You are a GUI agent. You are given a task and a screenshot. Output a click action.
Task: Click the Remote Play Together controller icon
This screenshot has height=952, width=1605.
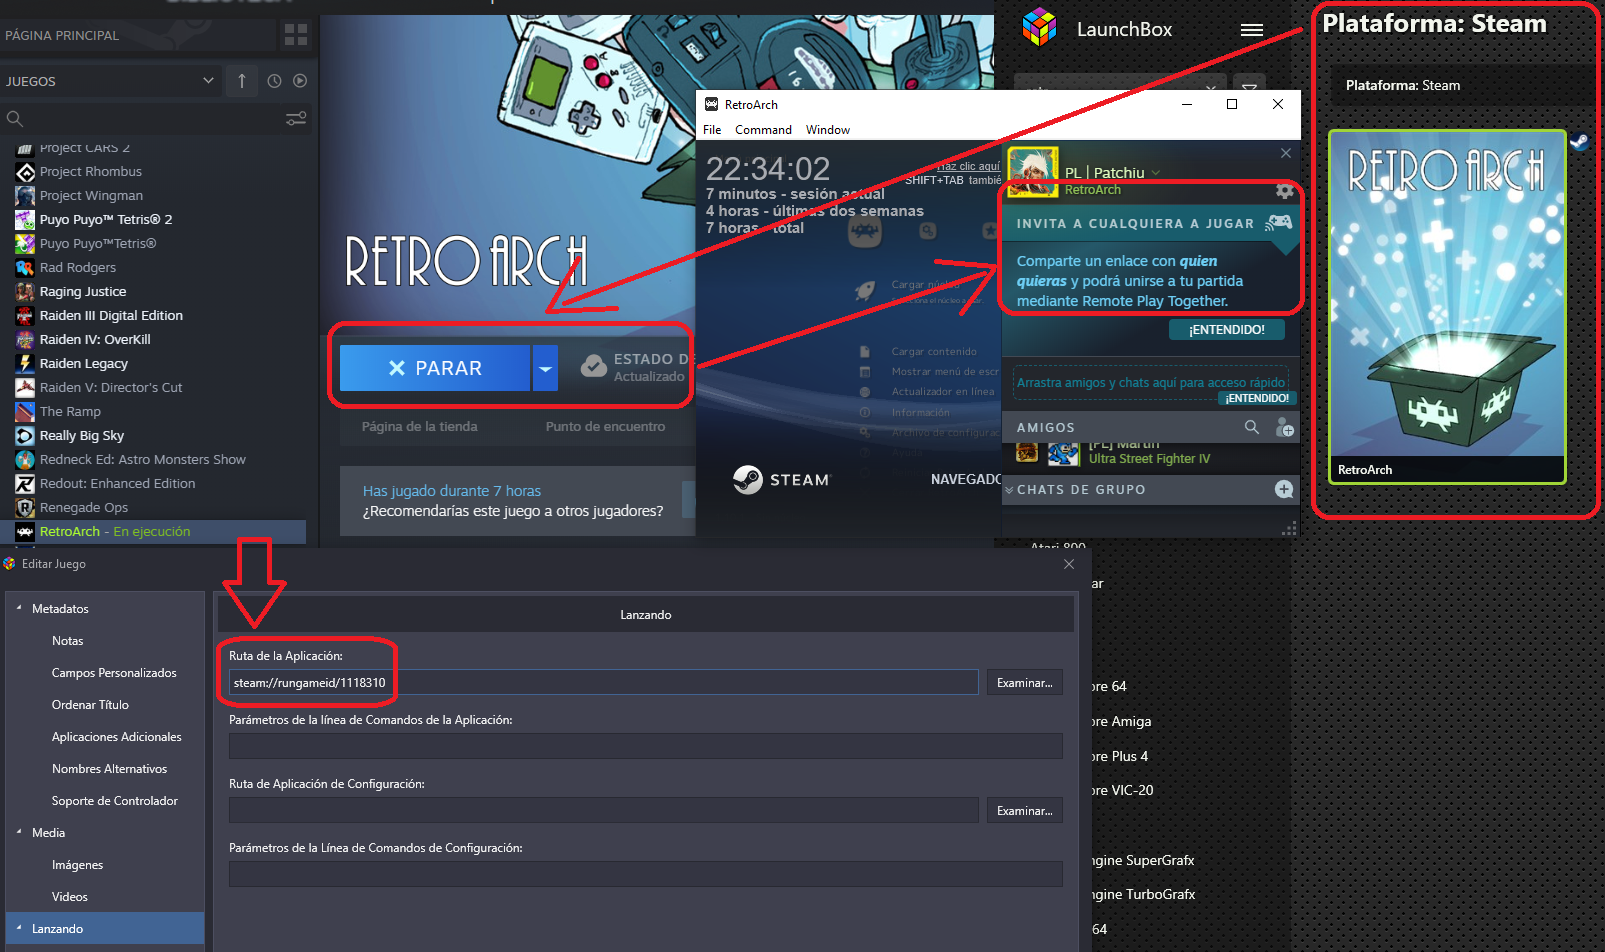click(1279, 222)
